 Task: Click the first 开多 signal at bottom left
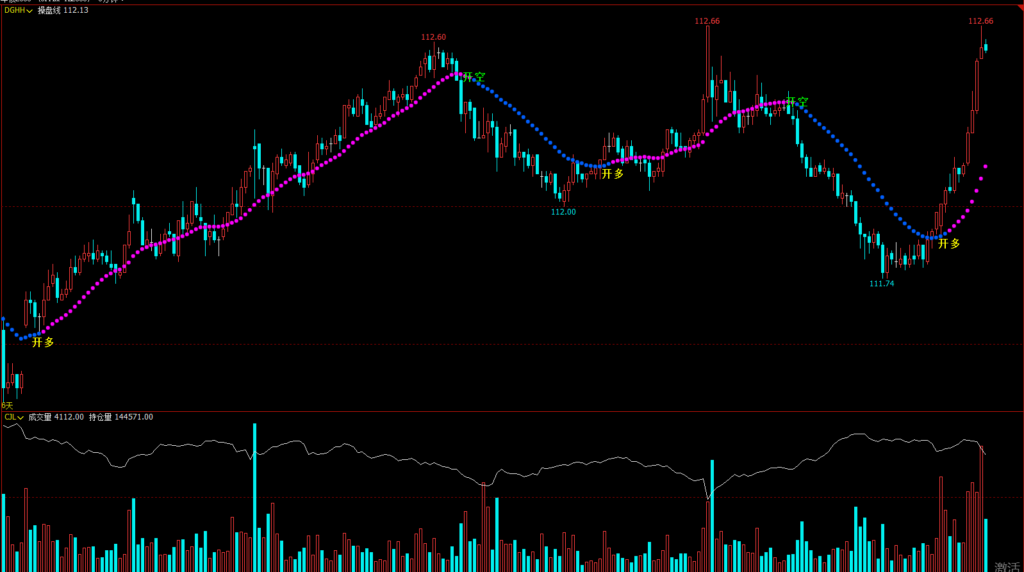(x=43, y=342)
